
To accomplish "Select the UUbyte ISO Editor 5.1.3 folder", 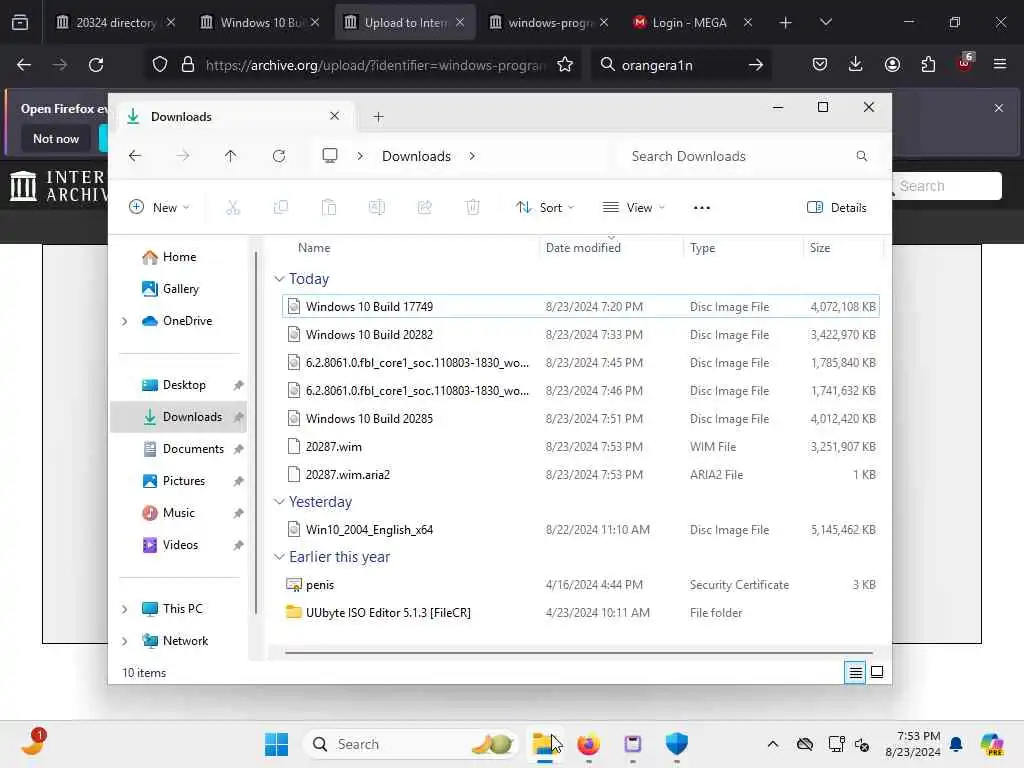I will tap(581, 613).
